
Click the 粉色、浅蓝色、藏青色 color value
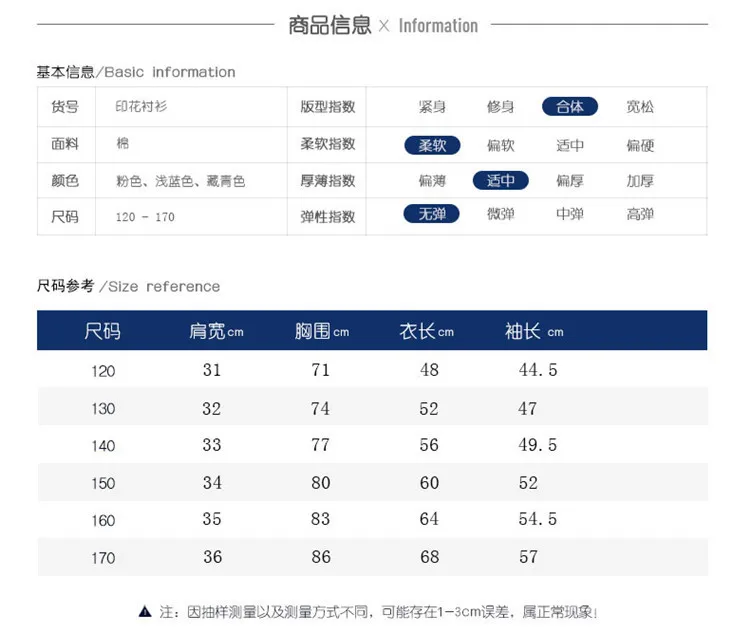click(x=180, y=181)
